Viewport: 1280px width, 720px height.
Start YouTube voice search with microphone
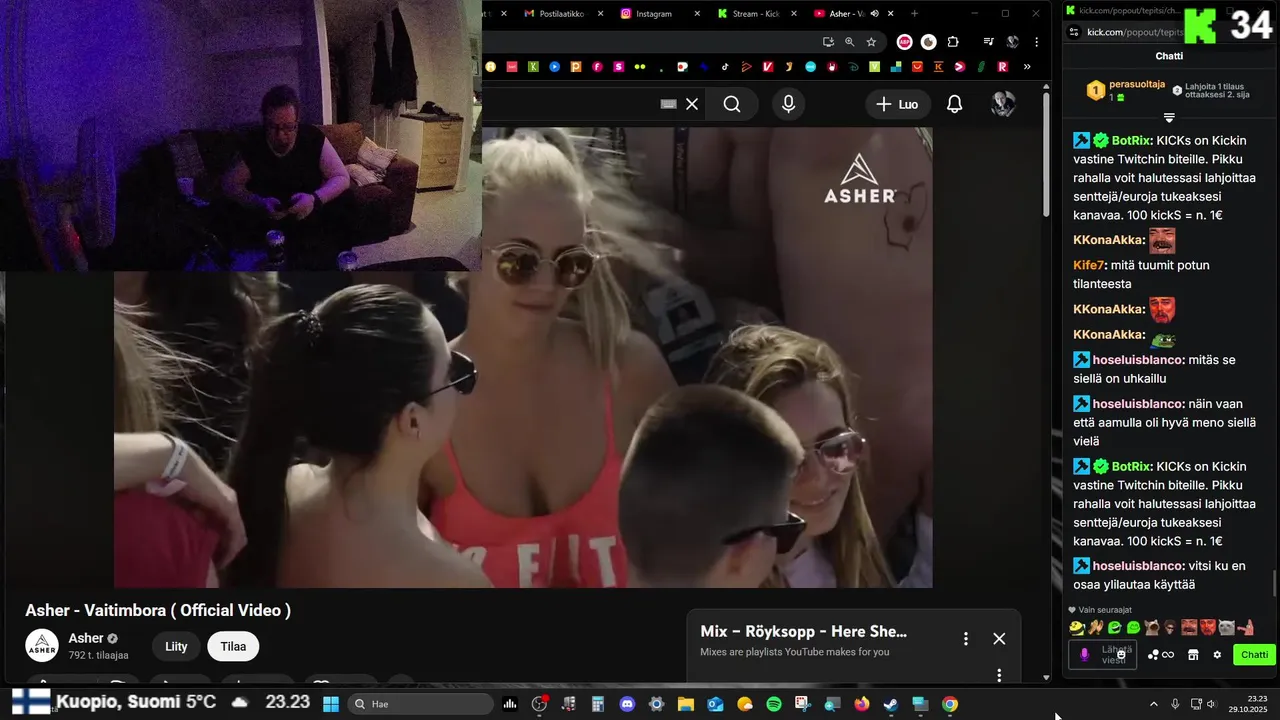pos(789,104)
